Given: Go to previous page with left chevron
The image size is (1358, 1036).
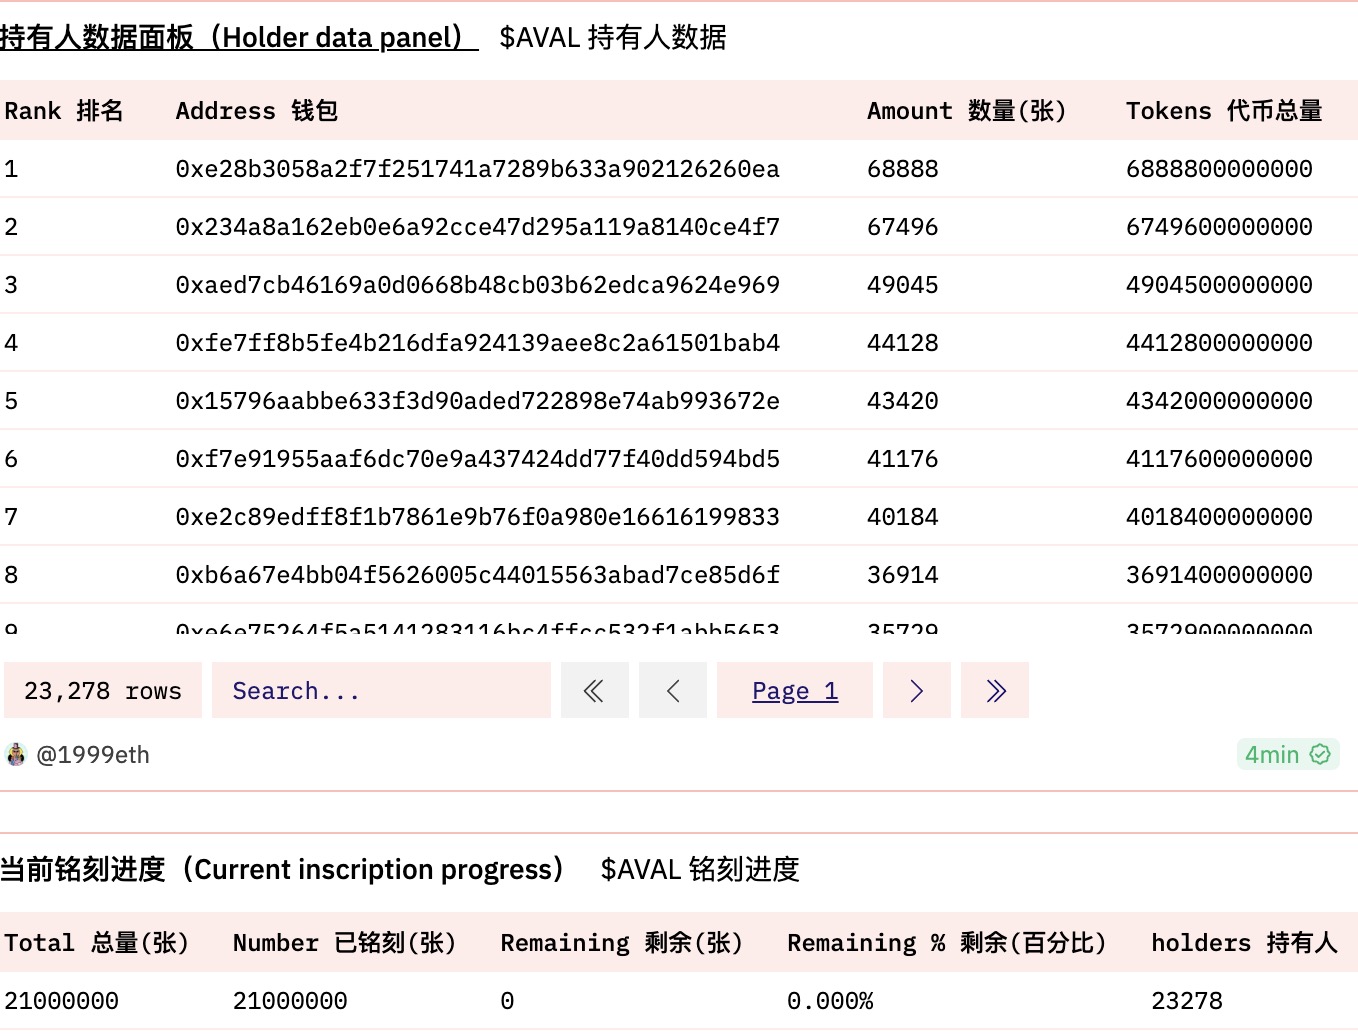Looking at the screenshot, I should (673, 690).
